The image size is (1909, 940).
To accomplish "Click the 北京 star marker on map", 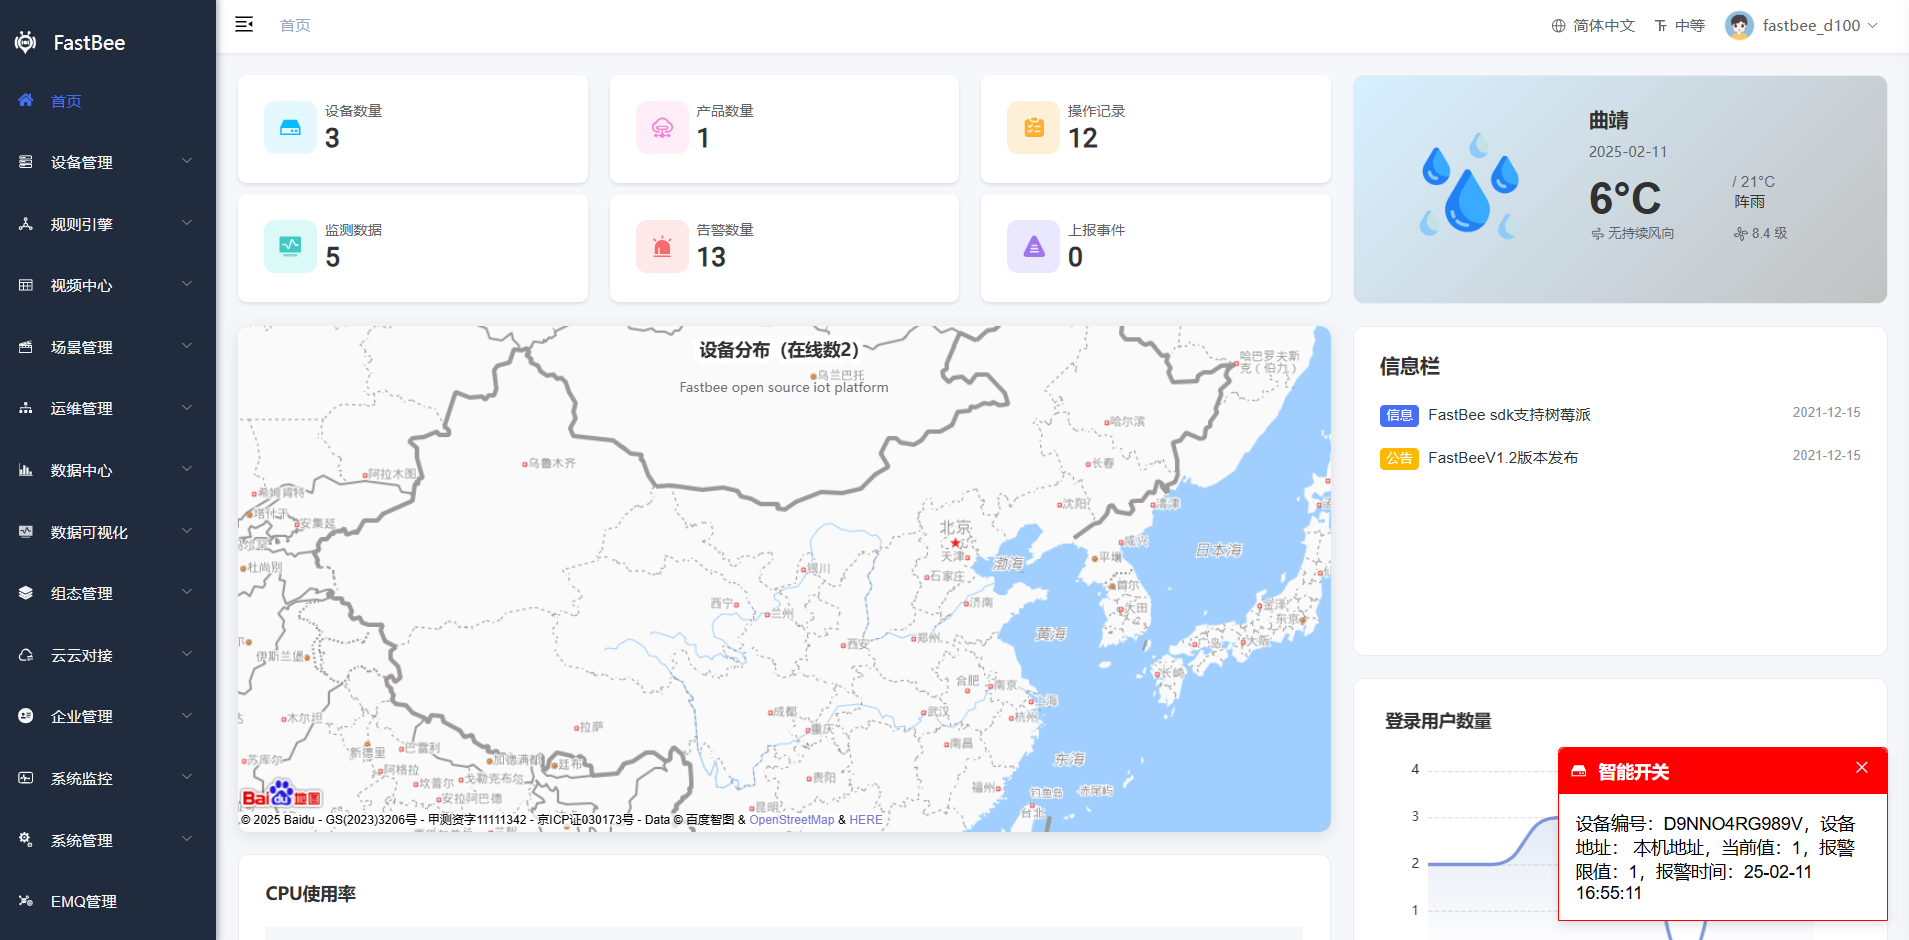I will [x=955, y=543].
